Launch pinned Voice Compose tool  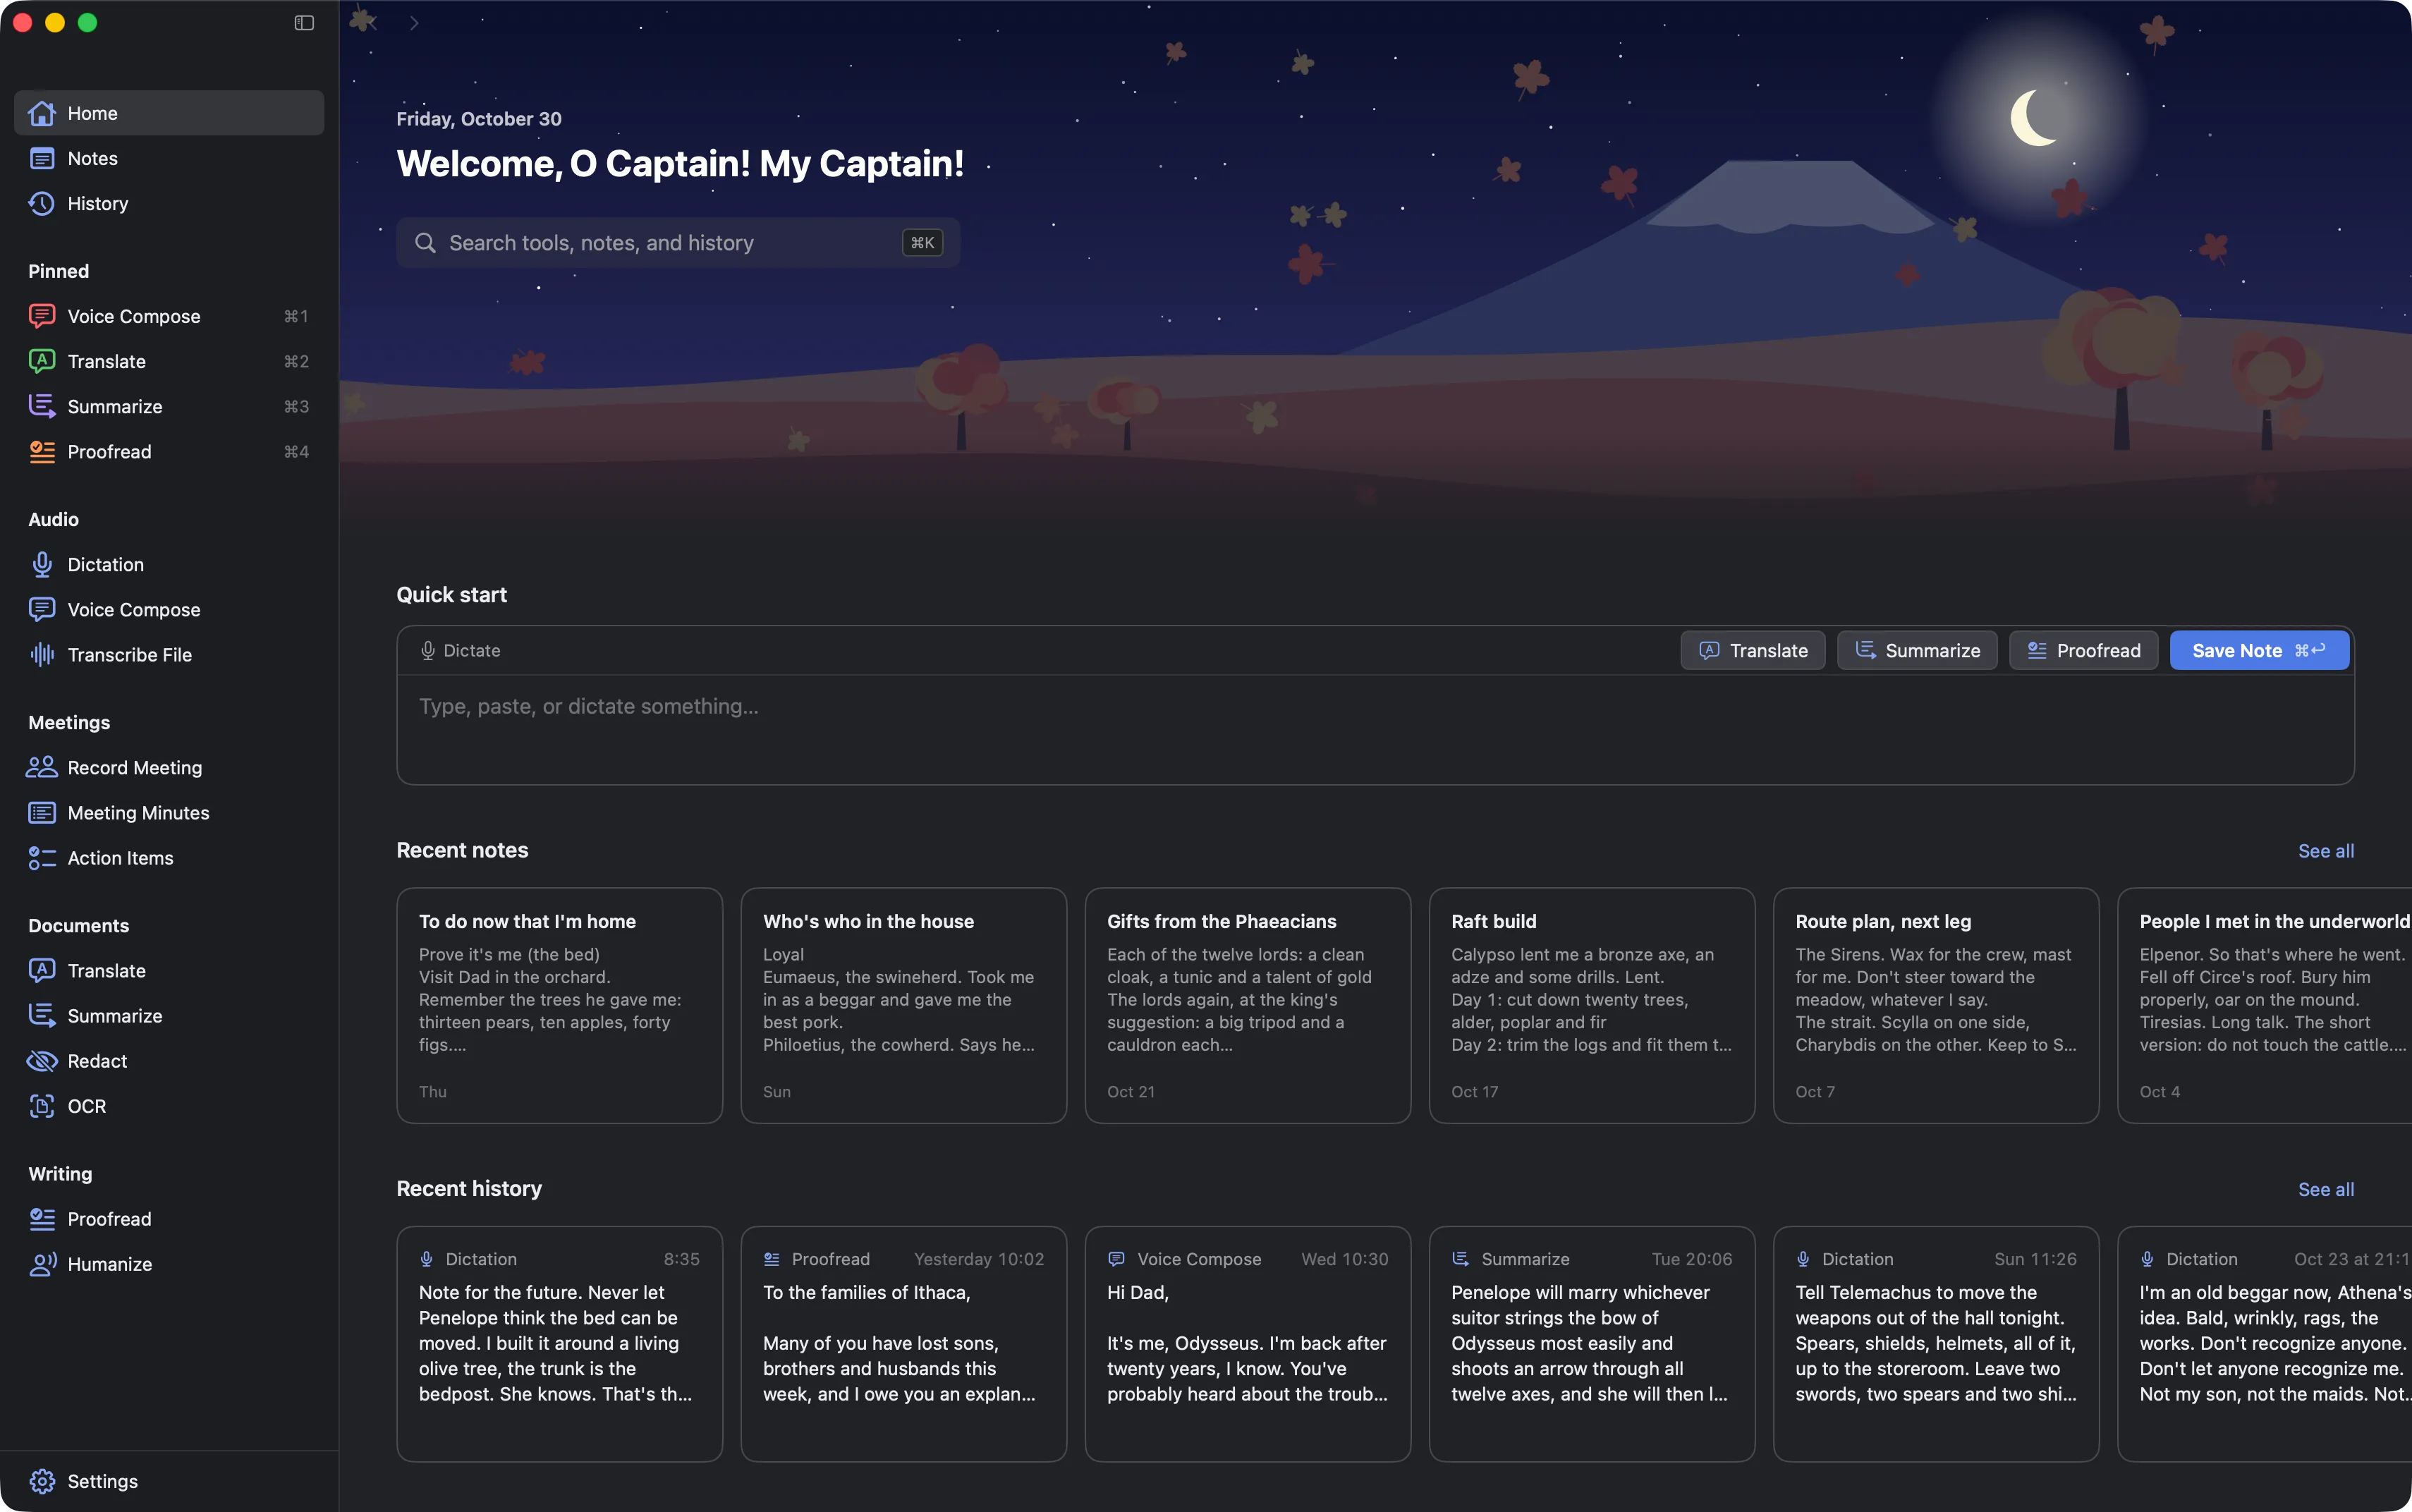[x=169, y=316]
